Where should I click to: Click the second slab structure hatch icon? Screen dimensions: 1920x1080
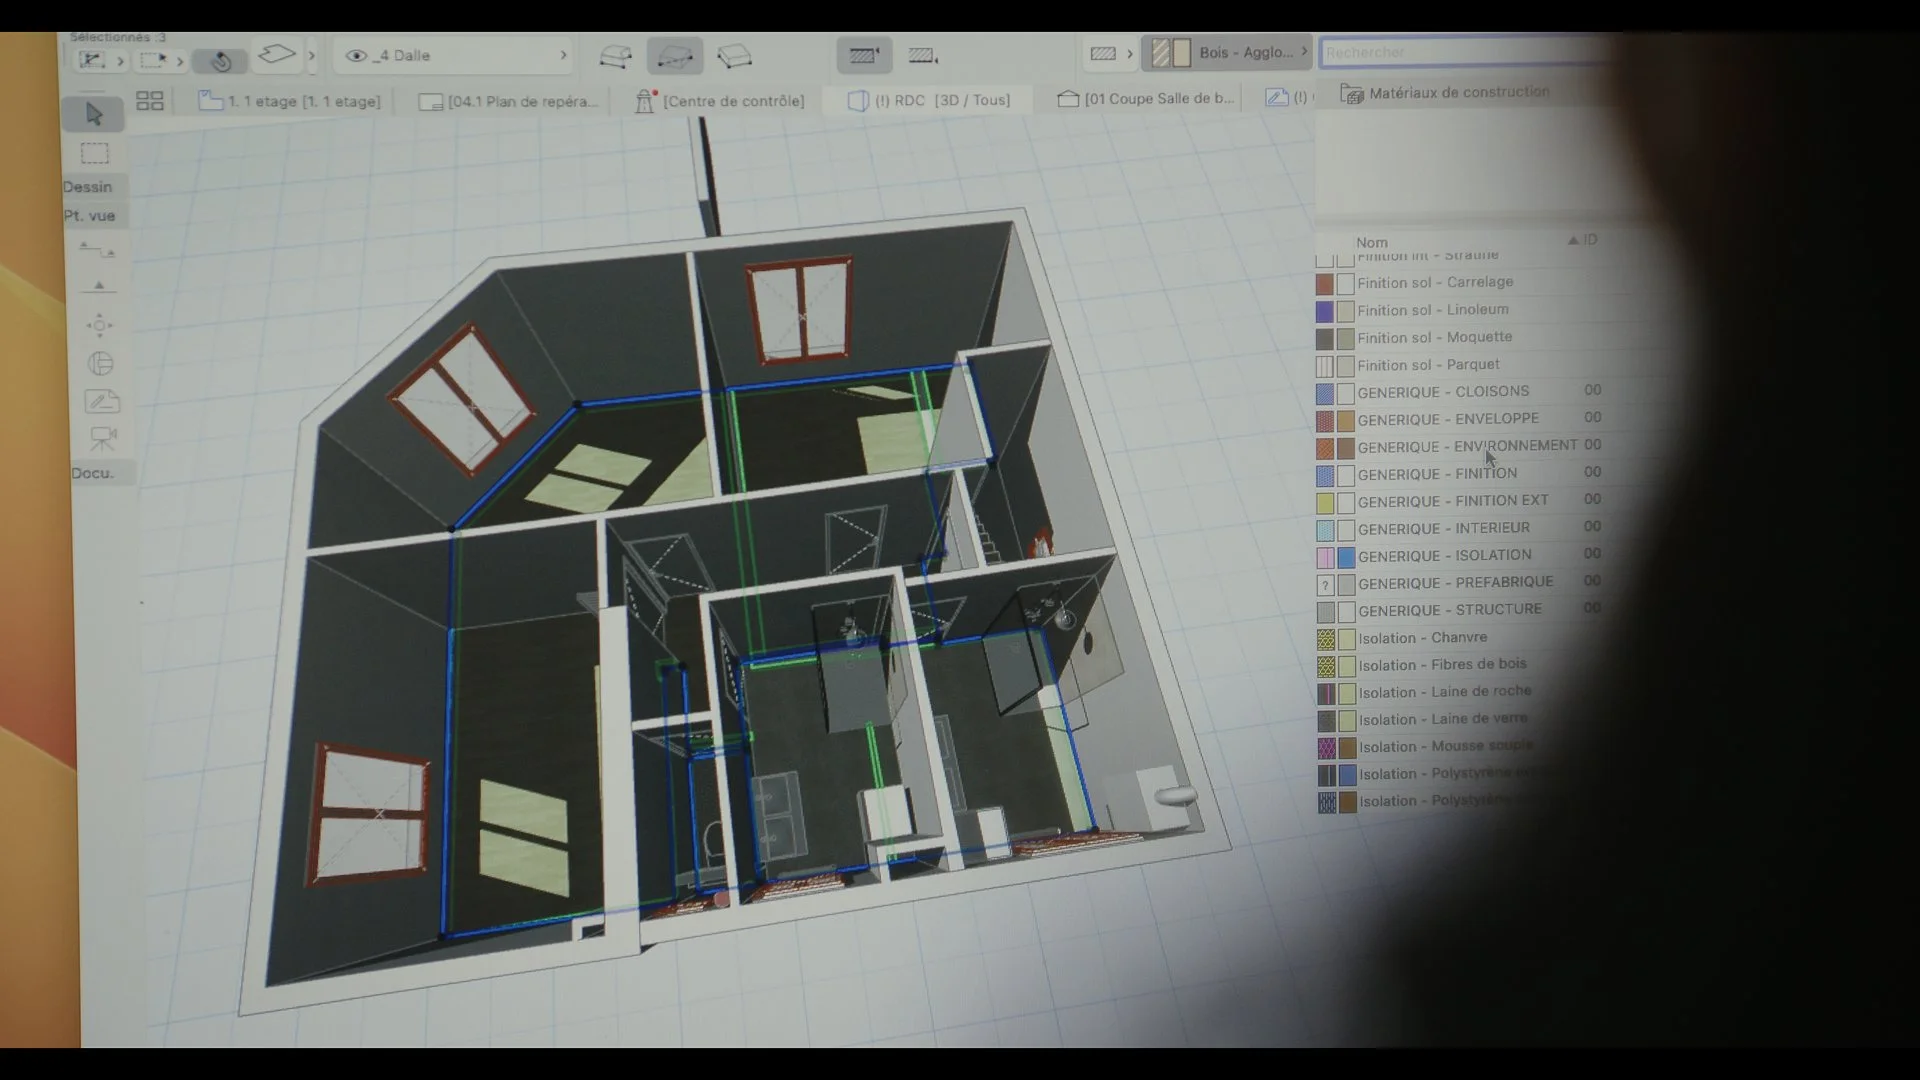tap(922, 55)
